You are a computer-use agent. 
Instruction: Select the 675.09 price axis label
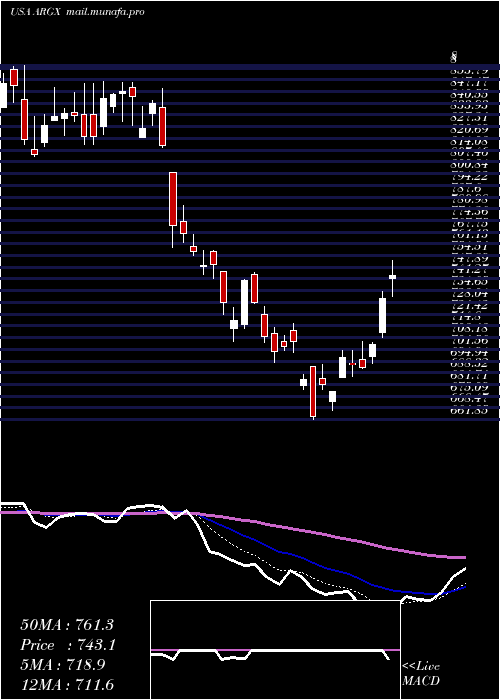pyautogui.click(x=468, y=388)
